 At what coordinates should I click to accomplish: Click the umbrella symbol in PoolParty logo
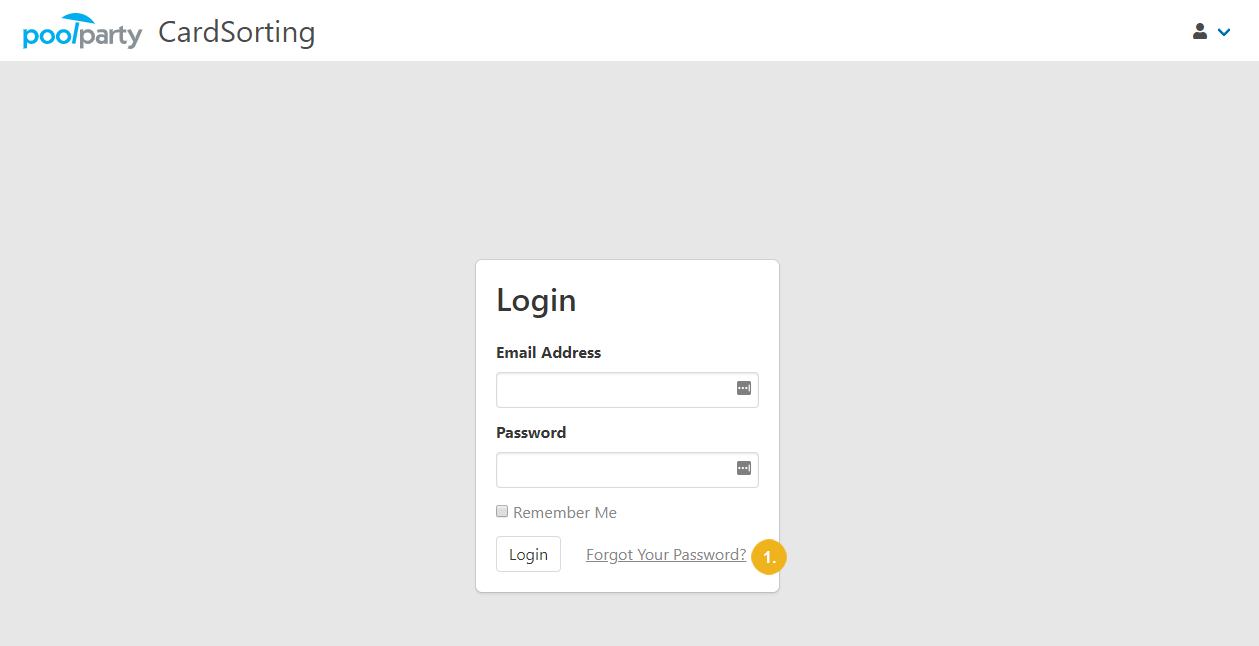[79, 20]
